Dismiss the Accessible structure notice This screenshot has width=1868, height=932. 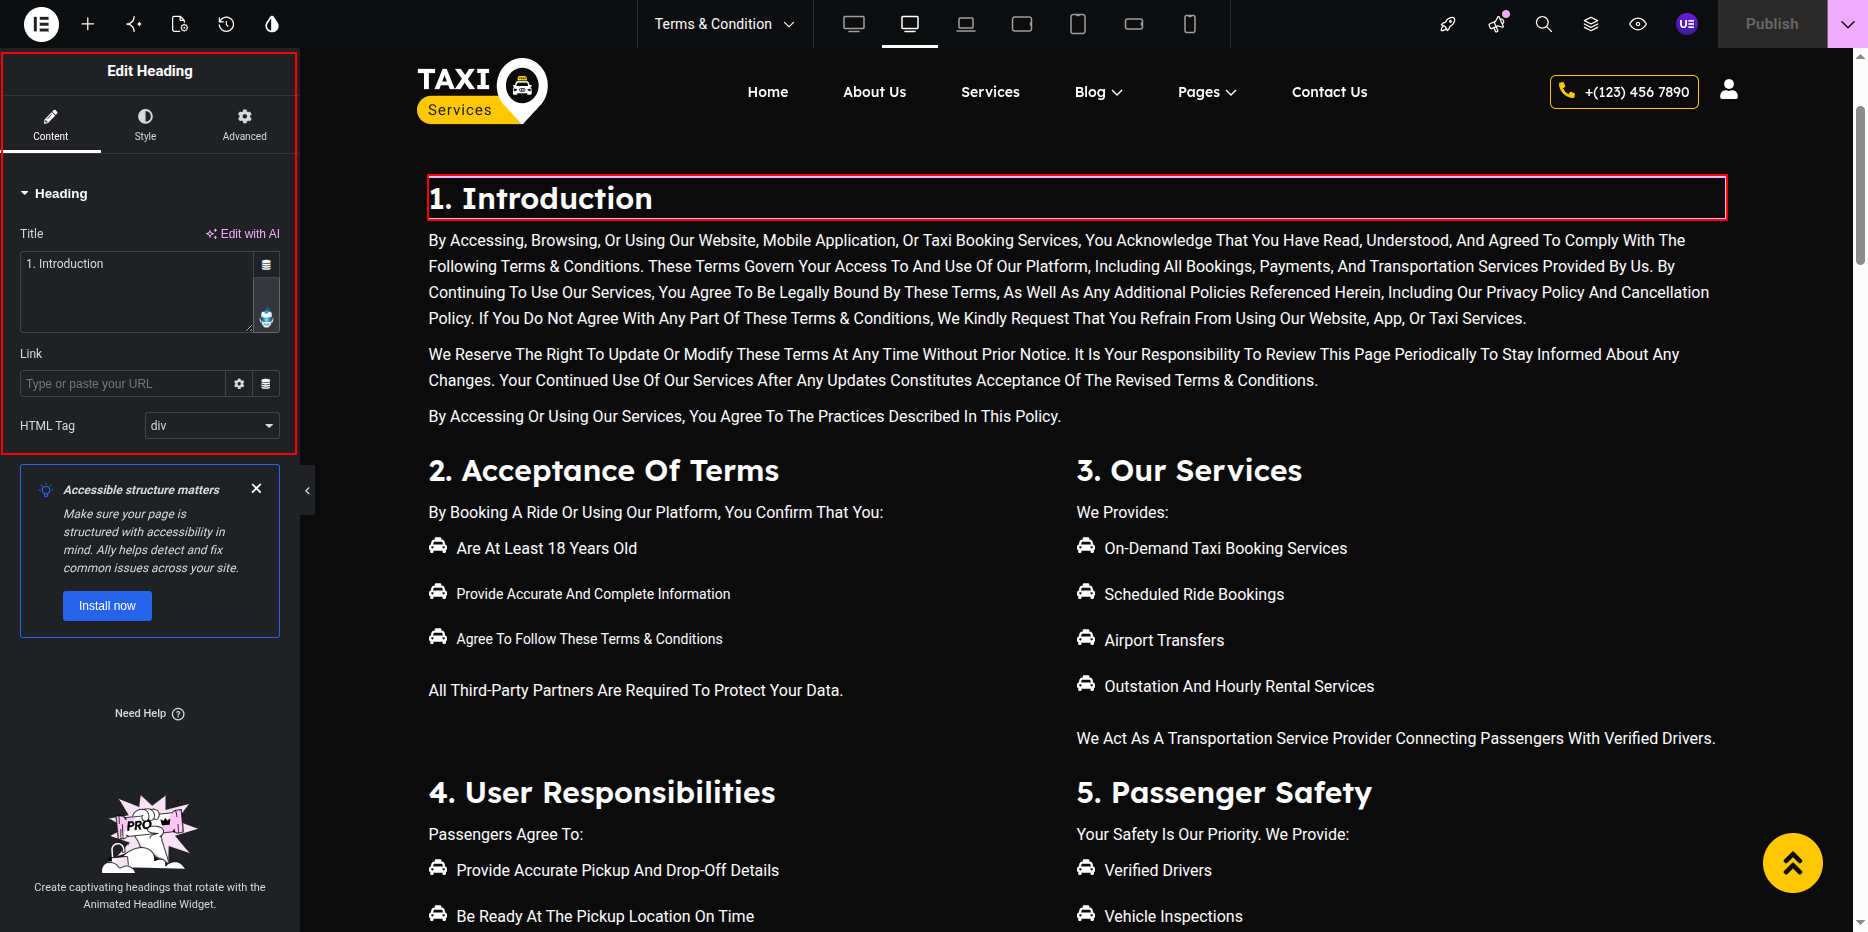[257, 489]
